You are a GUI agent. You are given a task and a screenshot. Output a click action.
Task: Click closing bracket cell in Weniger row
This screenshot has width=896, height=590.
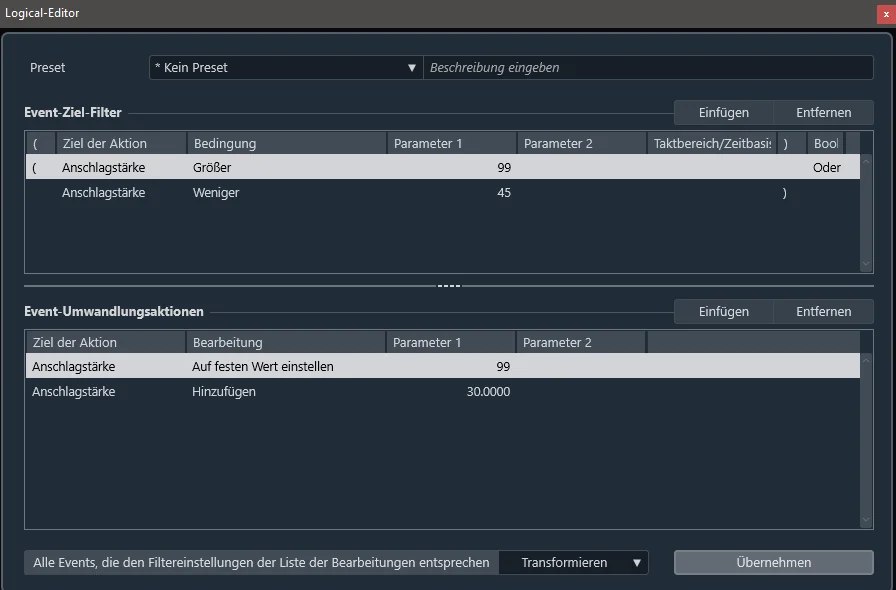[x=792, y=193]
